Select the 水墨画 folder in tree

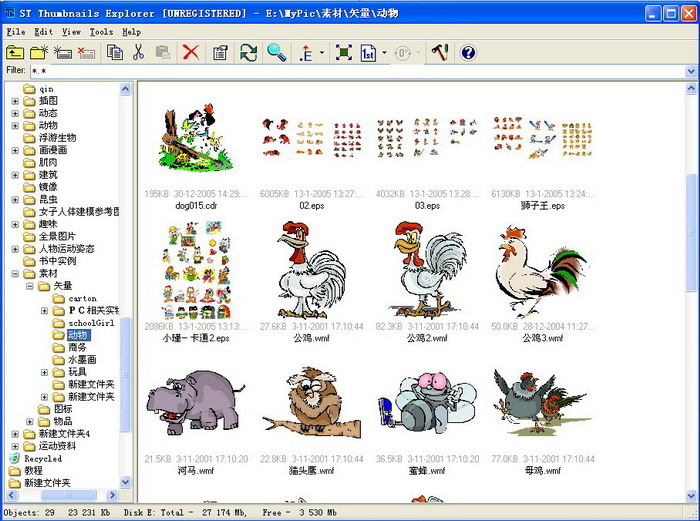(x=82, y=360)
